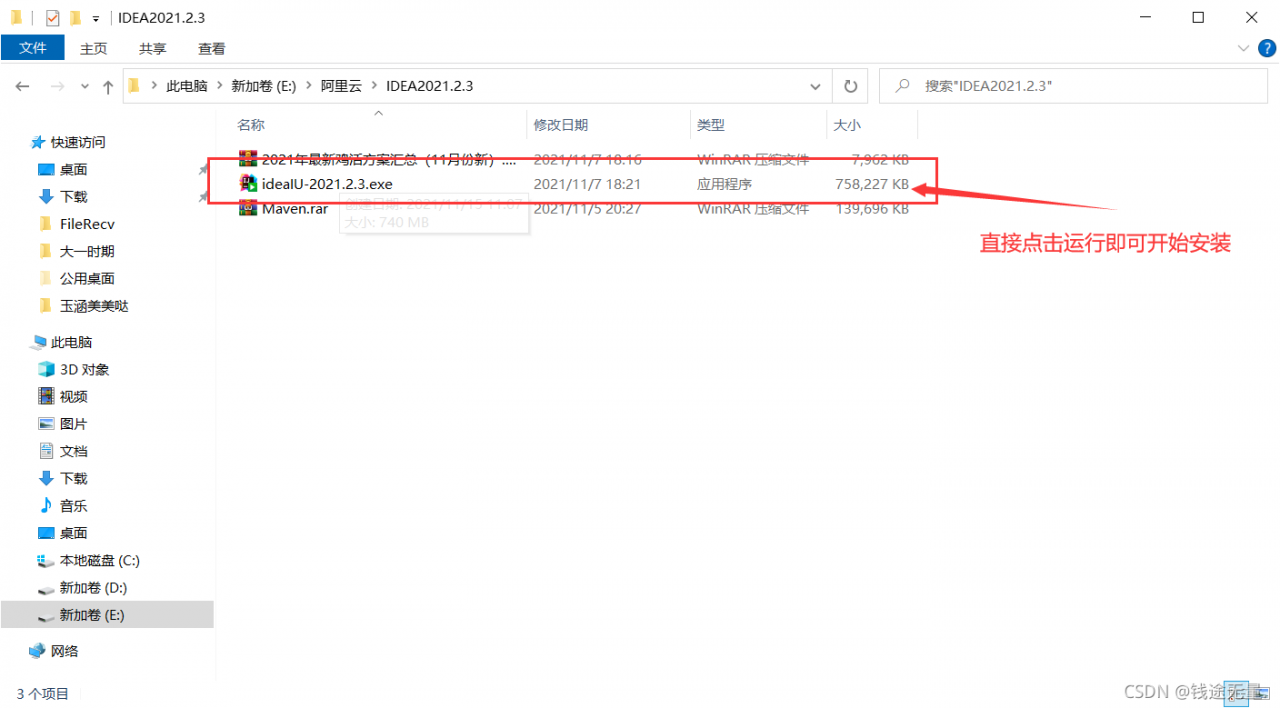Screen dimensions: 1280x708
Task: Select the 2021年最新激活方案汇总 archive file
Action: click(x=389, y=159)
